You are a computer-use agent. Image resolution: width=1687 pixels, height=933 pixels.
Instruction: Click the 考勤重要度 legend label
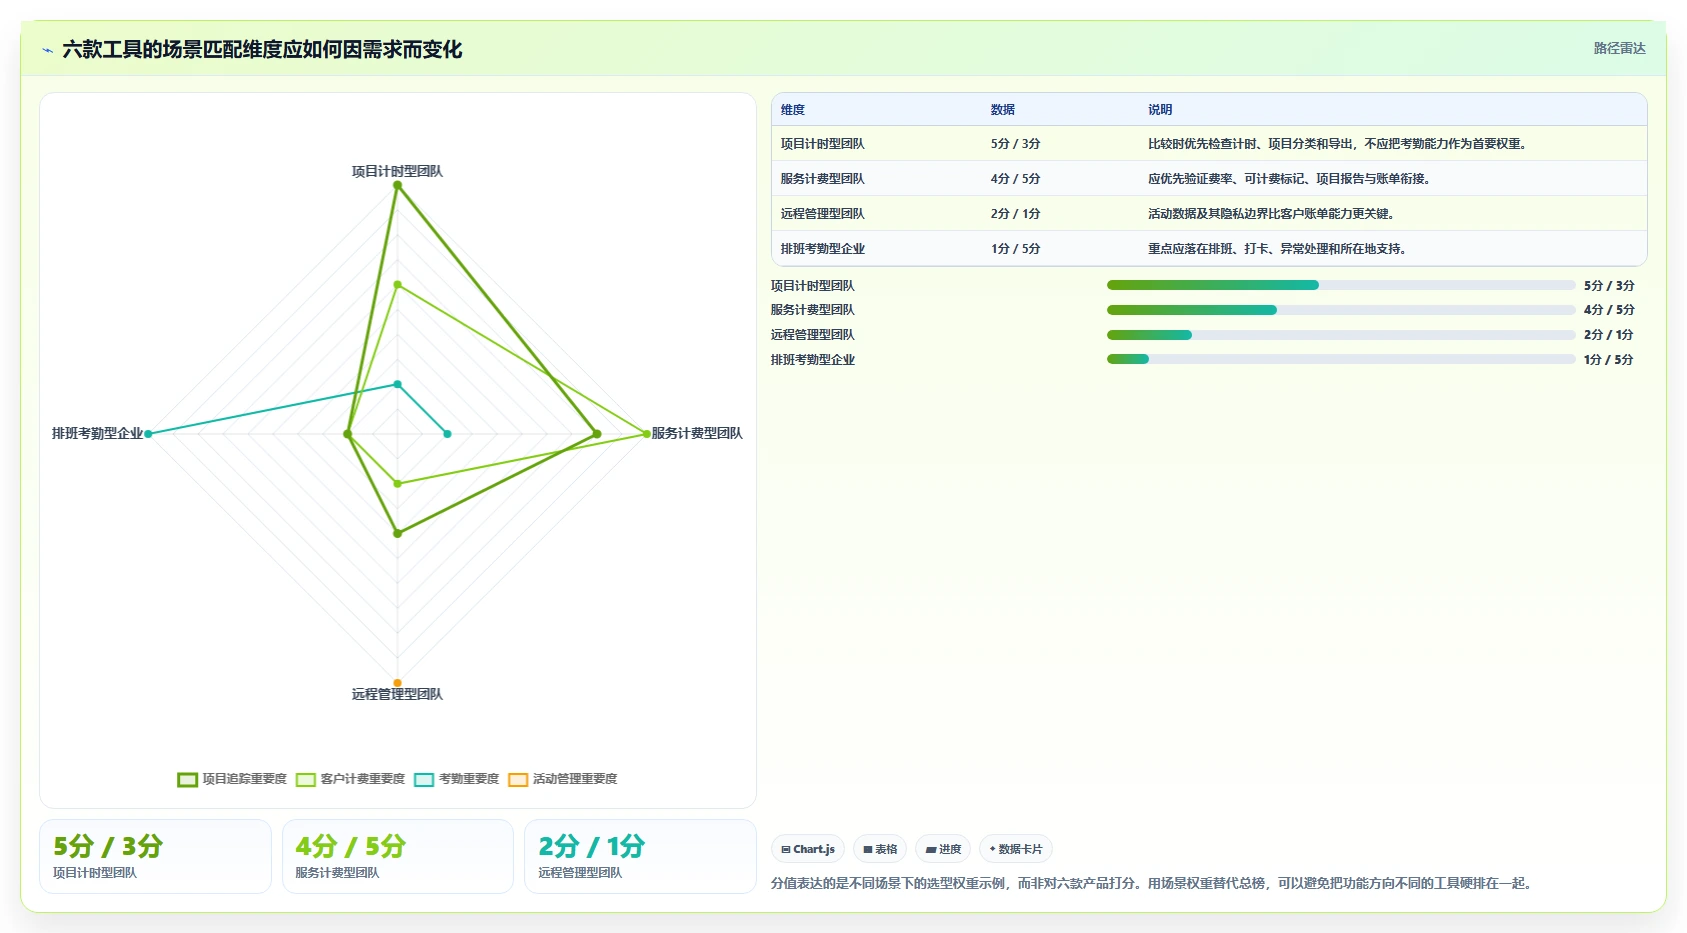(x=468, y=779)
